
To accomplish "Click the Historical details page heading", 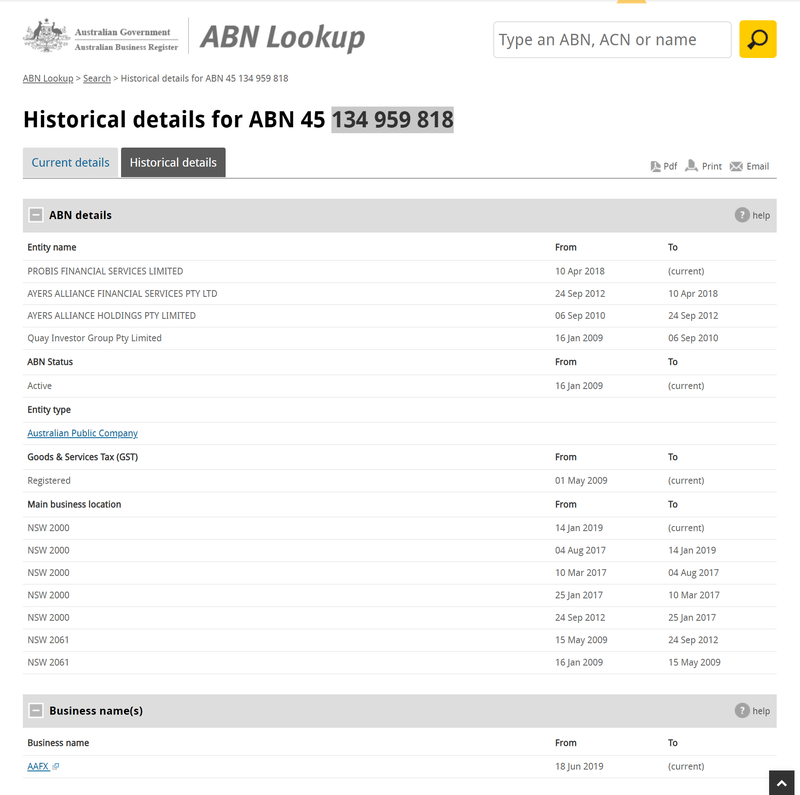I will coord(238,120).
